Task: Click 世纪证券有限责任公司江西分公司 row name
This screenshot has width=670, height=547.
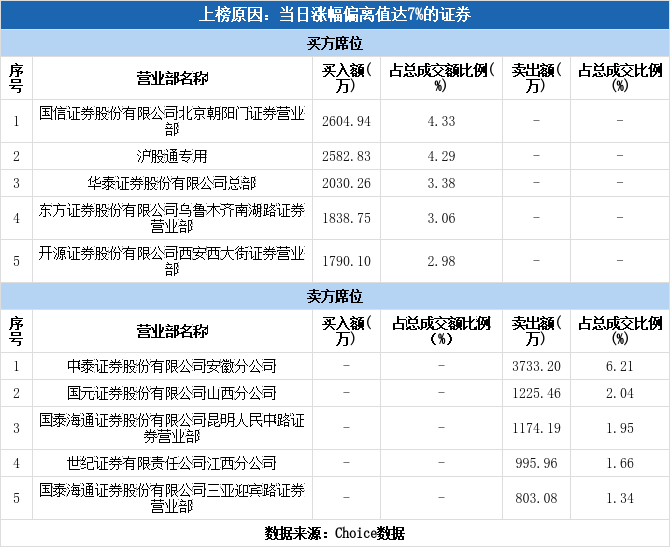Action: [x=172, y=463]
